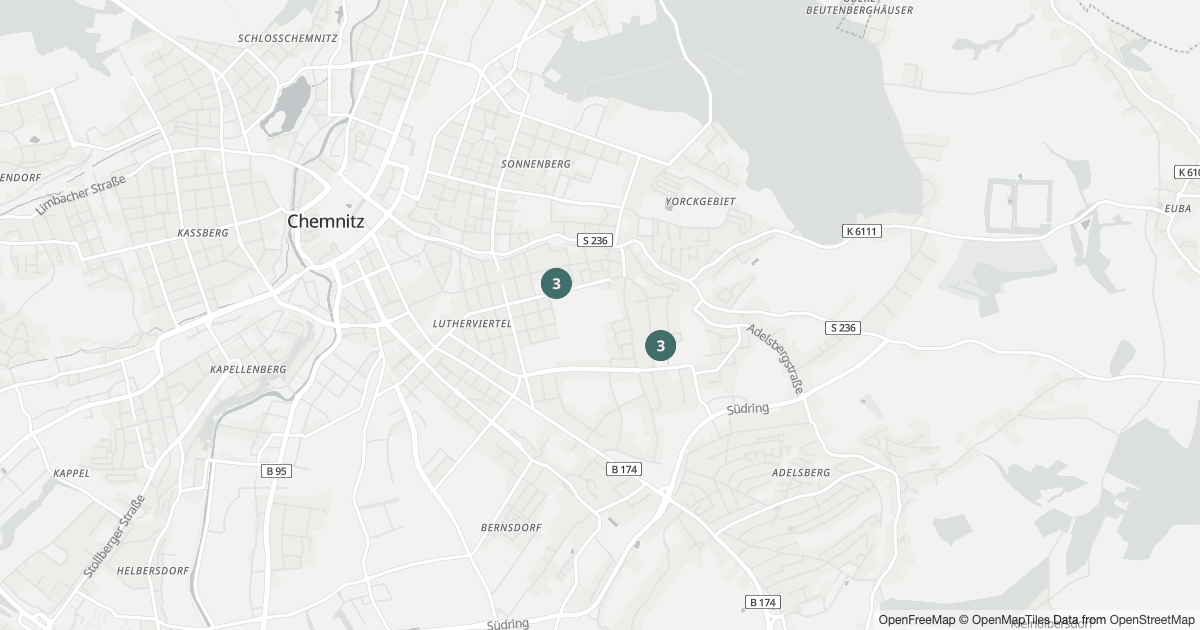Open the 3-point cluster marker beside Lutherviertel

coord(556,284)
